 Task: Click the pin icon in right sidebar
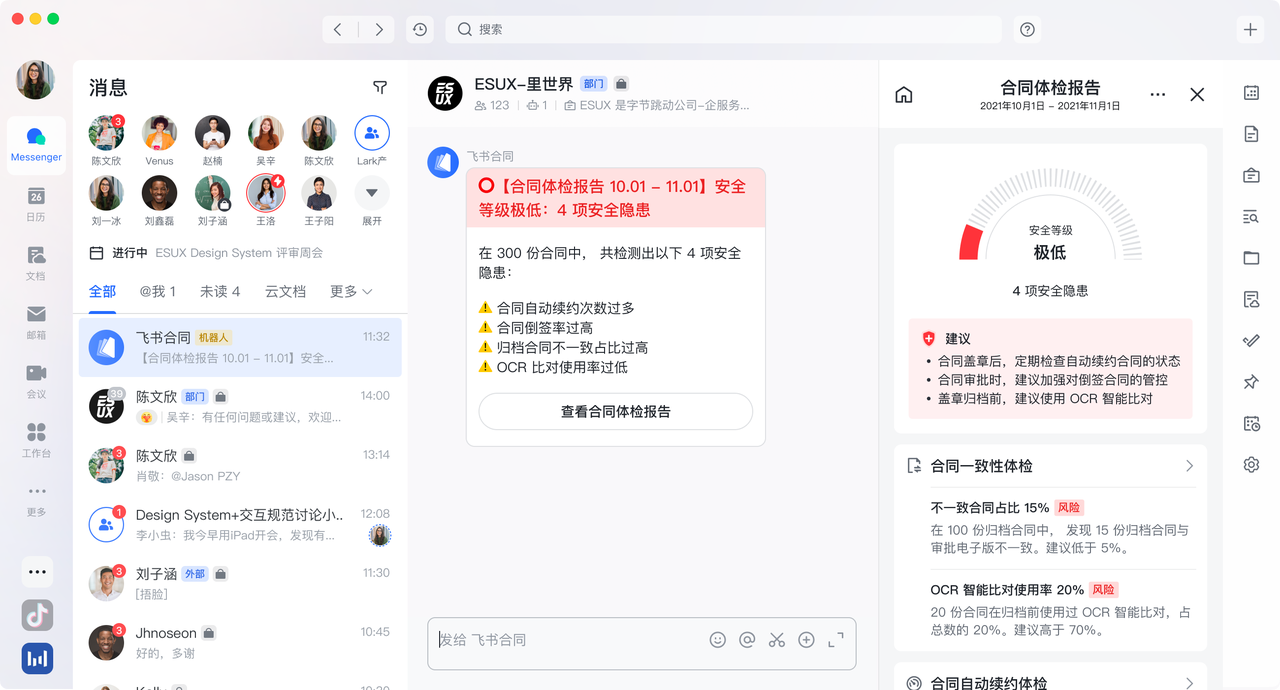[1251, 382]
